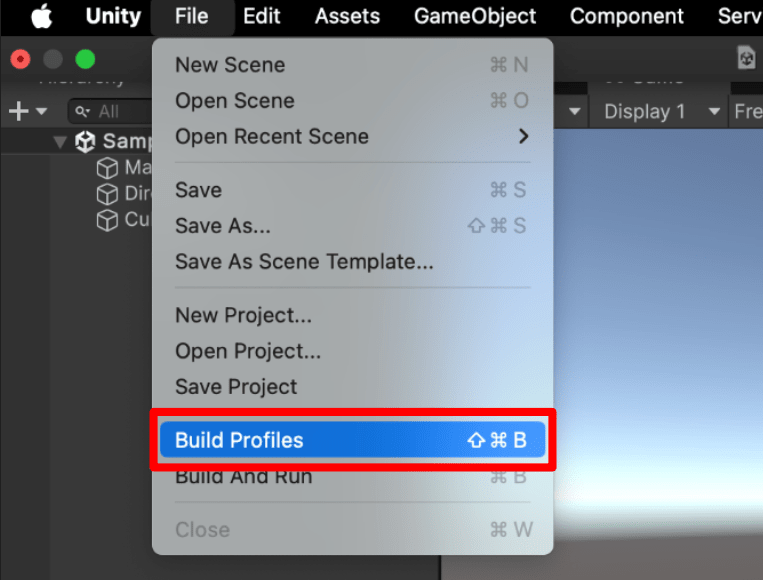Click Save As Scene Template option

[x=304, y=262]
